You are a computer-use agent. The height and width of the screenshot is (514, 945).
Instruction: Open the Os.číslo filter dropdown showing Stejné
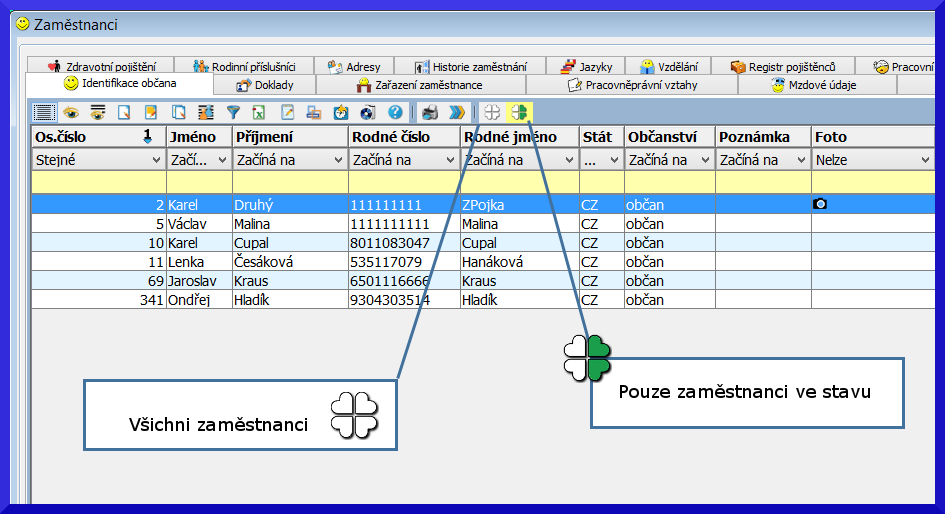[x=156, y=160]
